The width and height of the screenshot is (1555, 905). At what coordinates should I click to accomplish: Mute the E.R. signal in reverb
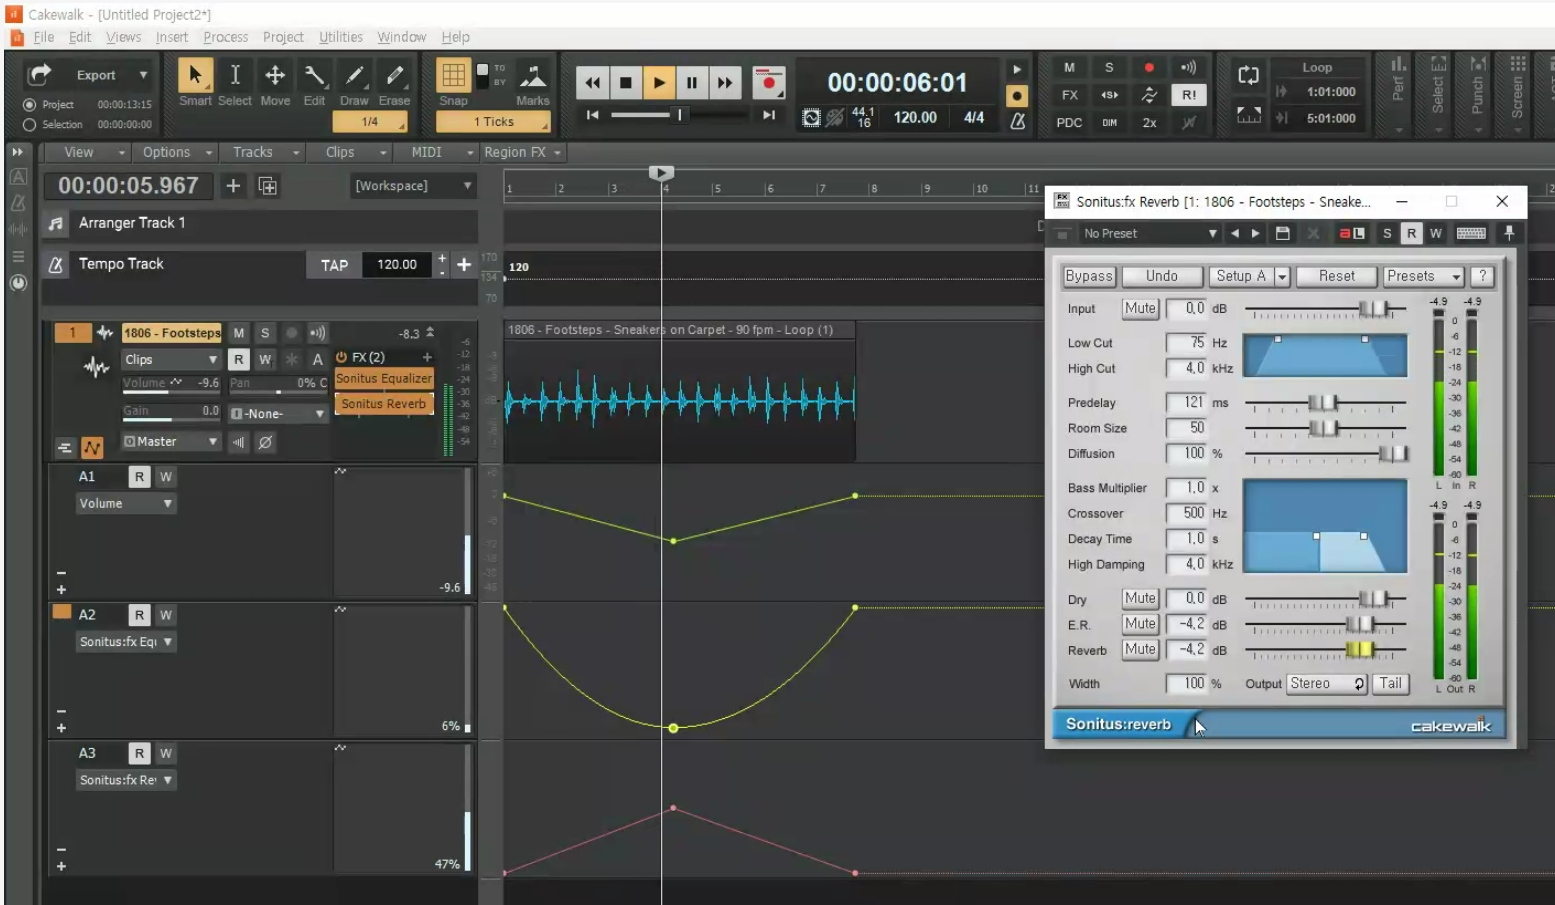[x=1140, y=624]
